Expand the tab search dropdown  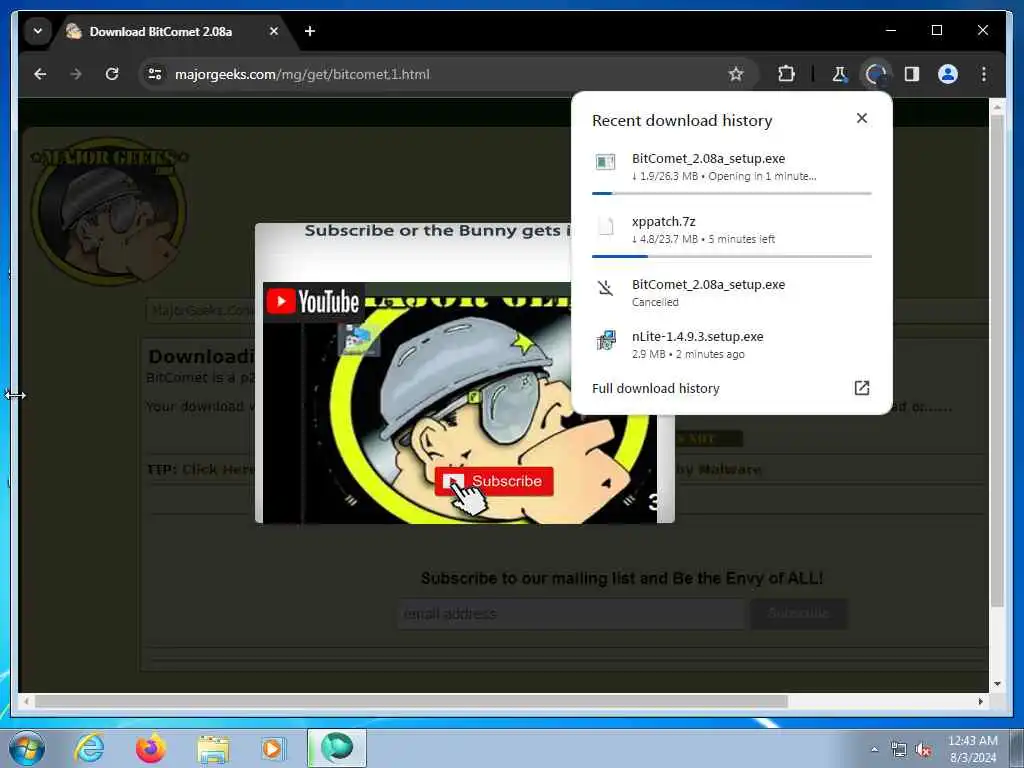point(38,31)
